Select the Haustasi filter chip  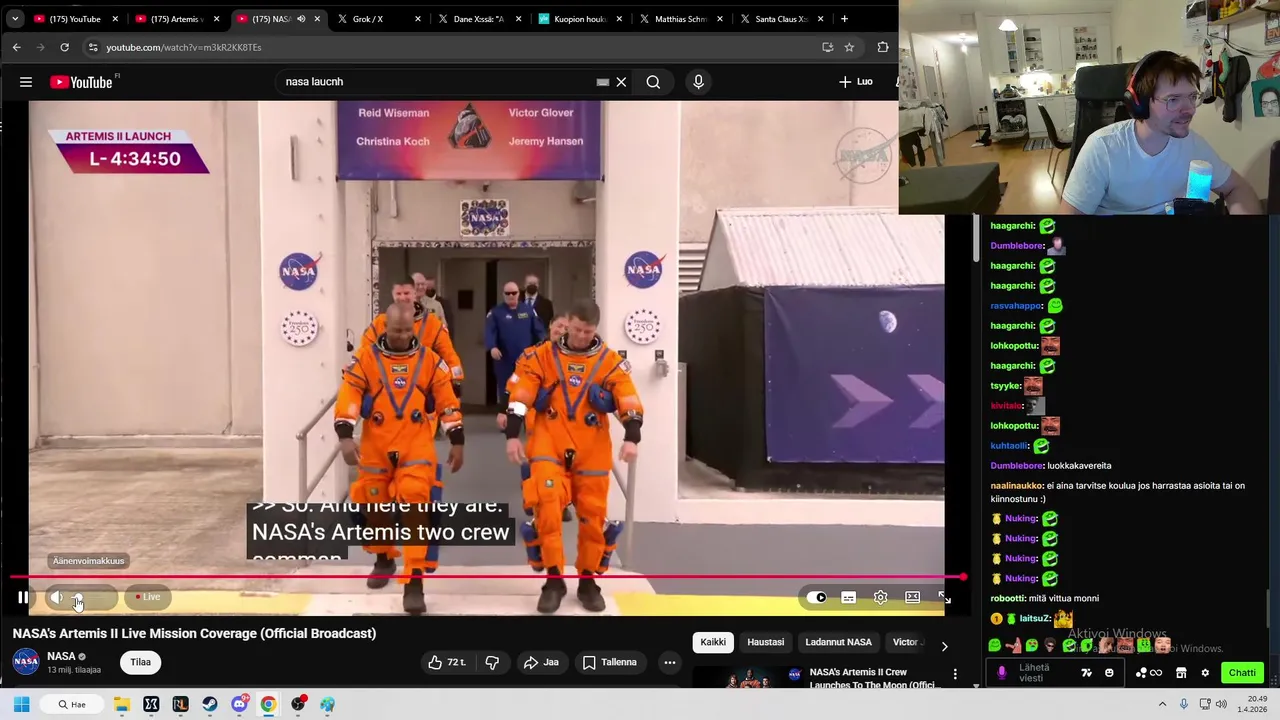(x=766, y=642)
